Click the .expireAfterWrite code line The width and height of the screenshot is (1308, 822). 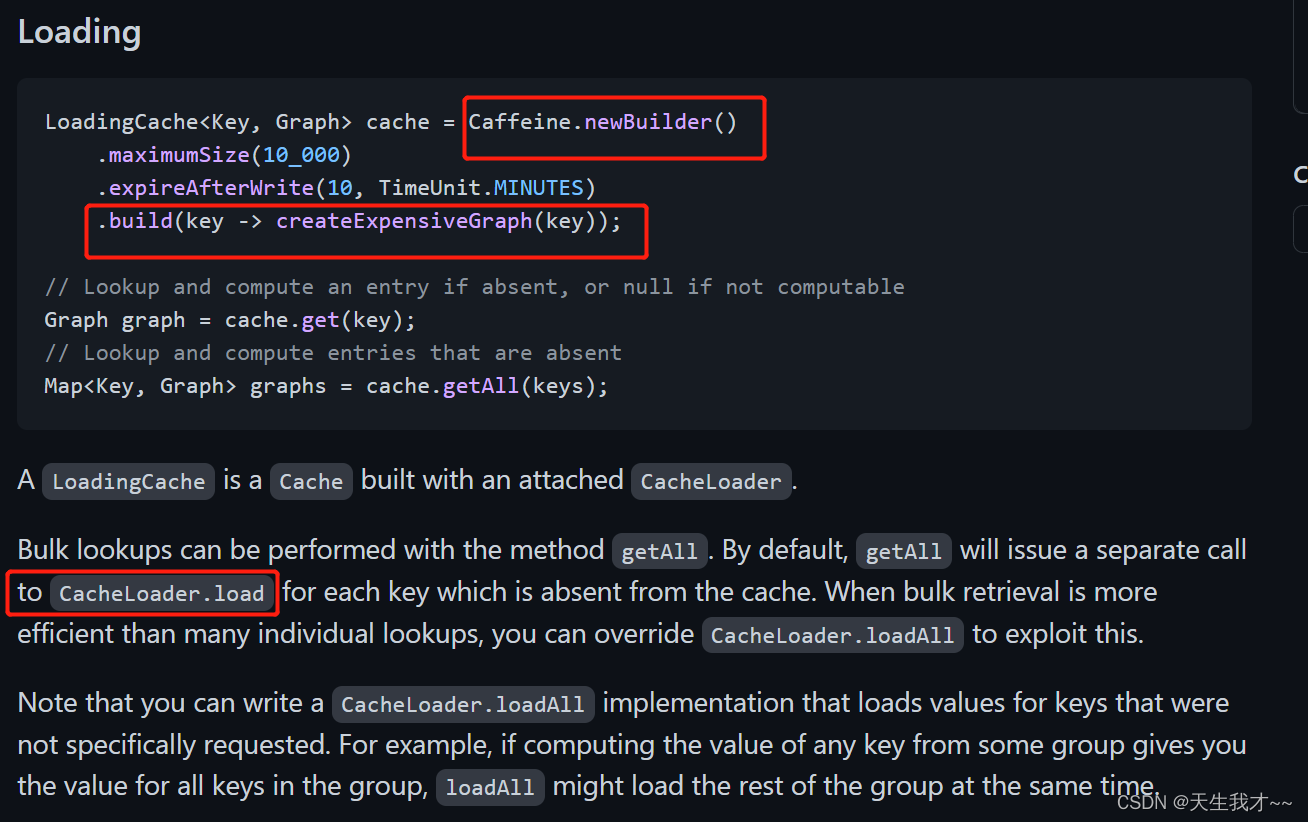(346, 188)
